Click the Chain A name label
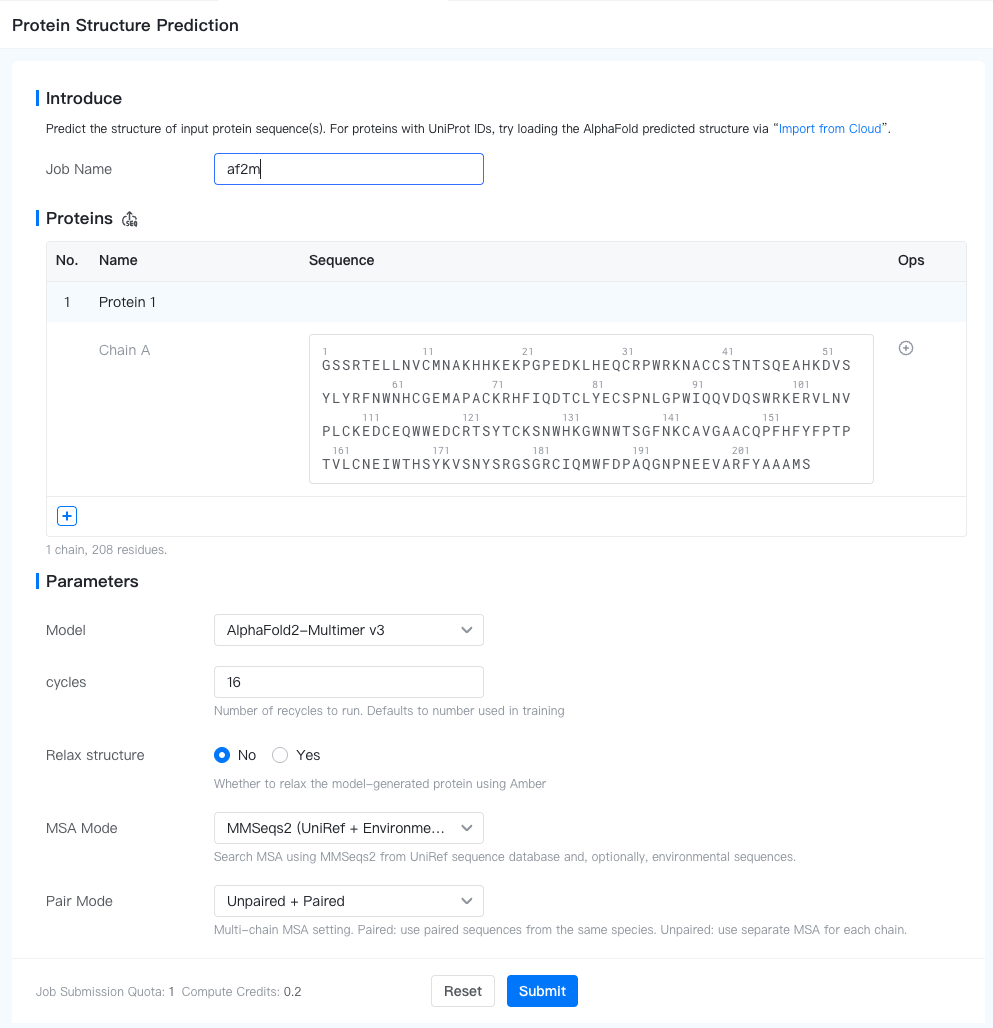This screenshot has width=993, height=1028. pos(125,350)
